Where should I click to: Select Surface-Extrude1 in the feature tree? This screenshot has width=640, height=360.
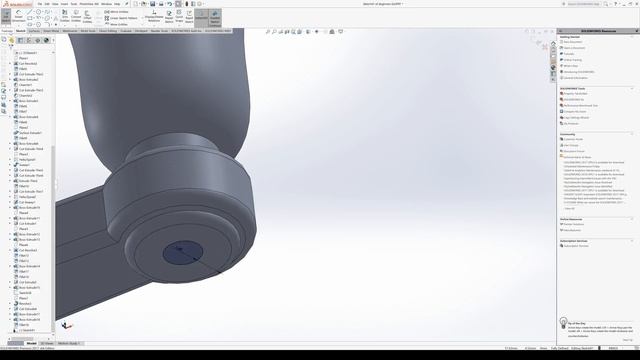click(x=30, y=133)
